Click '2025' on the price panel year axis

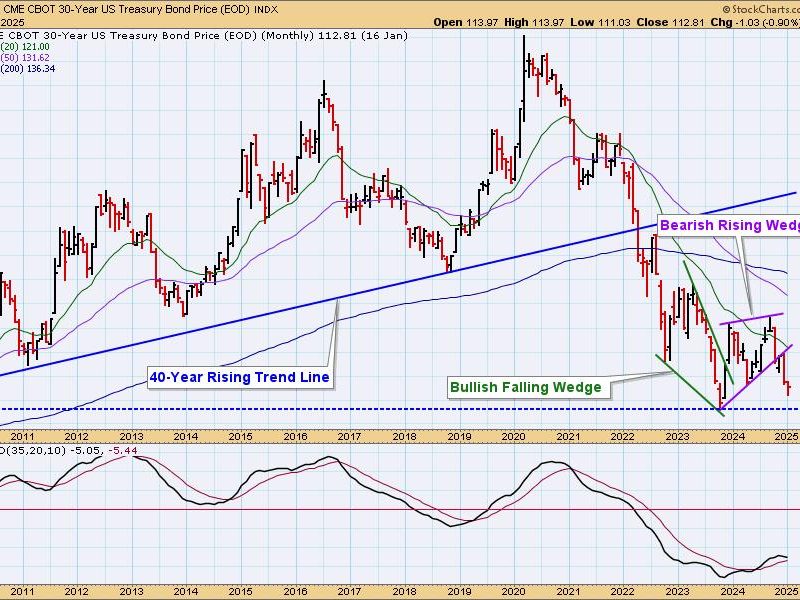[x=786, y=437]
